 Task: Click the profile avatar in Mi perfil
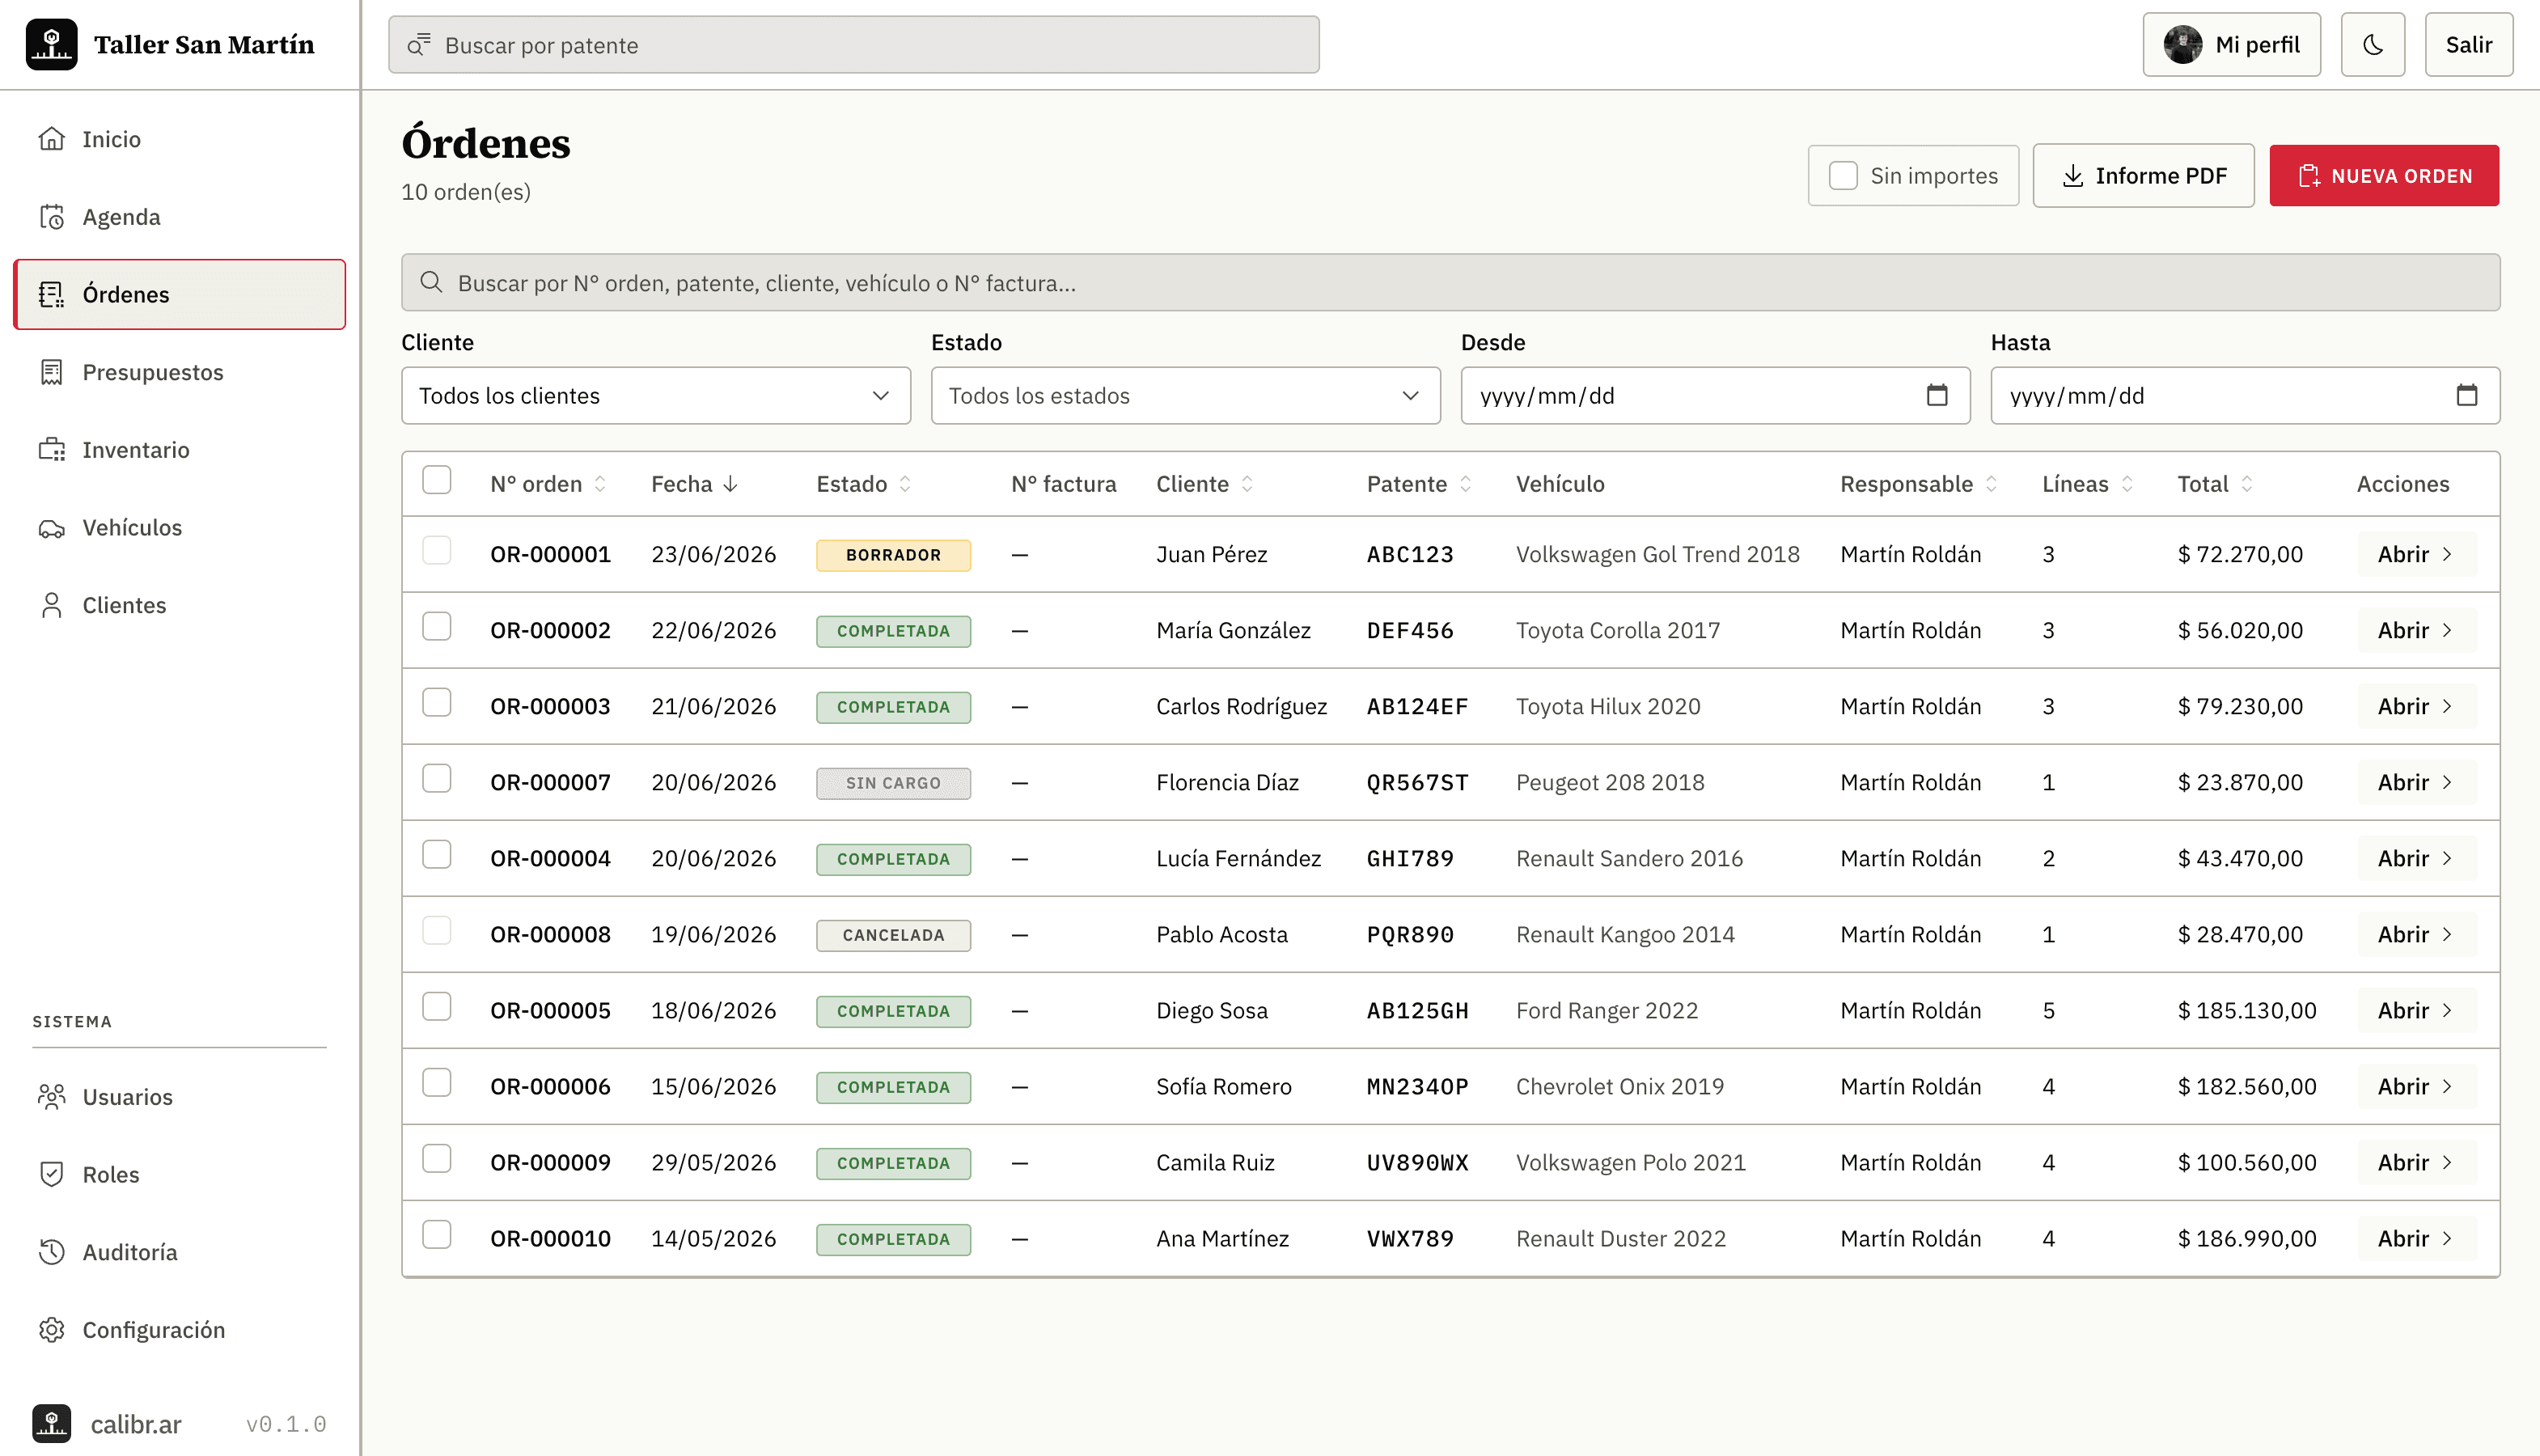tap(2182, 44)
